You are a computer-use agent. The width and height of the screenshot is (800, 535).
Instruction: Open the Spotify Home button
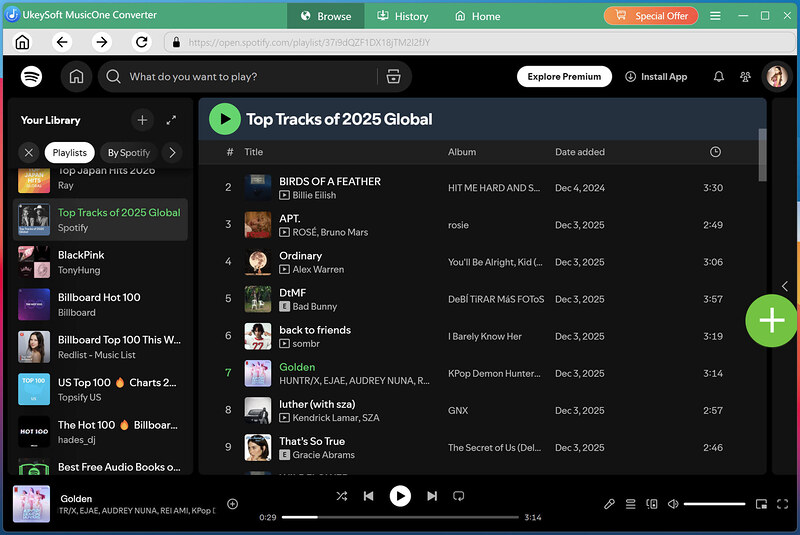77,77
